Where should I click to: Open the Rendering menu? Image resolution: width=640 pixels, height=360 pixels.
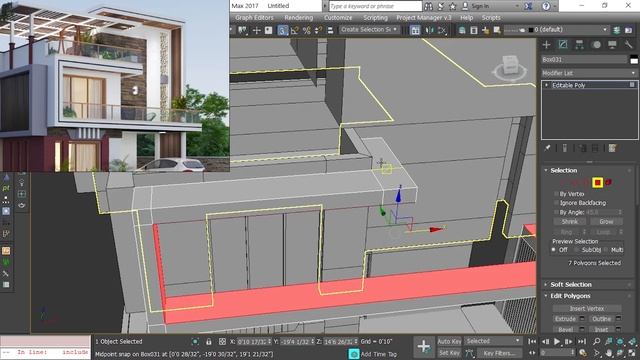pyautogui.click(x=298, y=18)
